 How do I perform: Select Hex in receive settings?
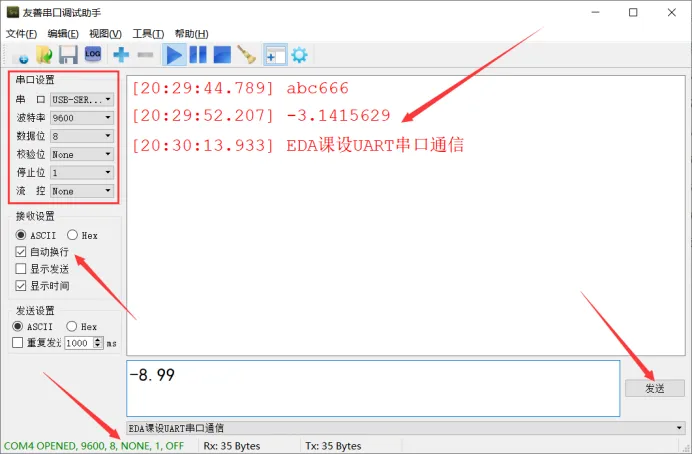[72, 235]
